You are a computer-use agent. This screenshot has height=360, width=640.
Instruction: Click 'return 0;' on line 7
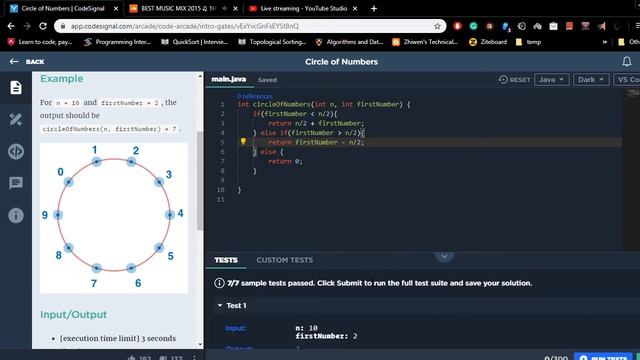pos(285,161)
